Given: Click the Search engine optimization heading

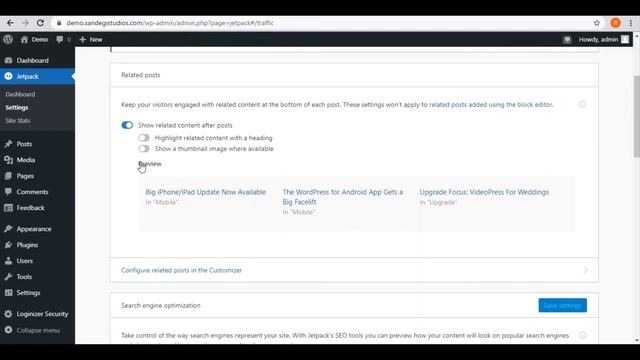Looking at the screenshot, I should point(161,305).
